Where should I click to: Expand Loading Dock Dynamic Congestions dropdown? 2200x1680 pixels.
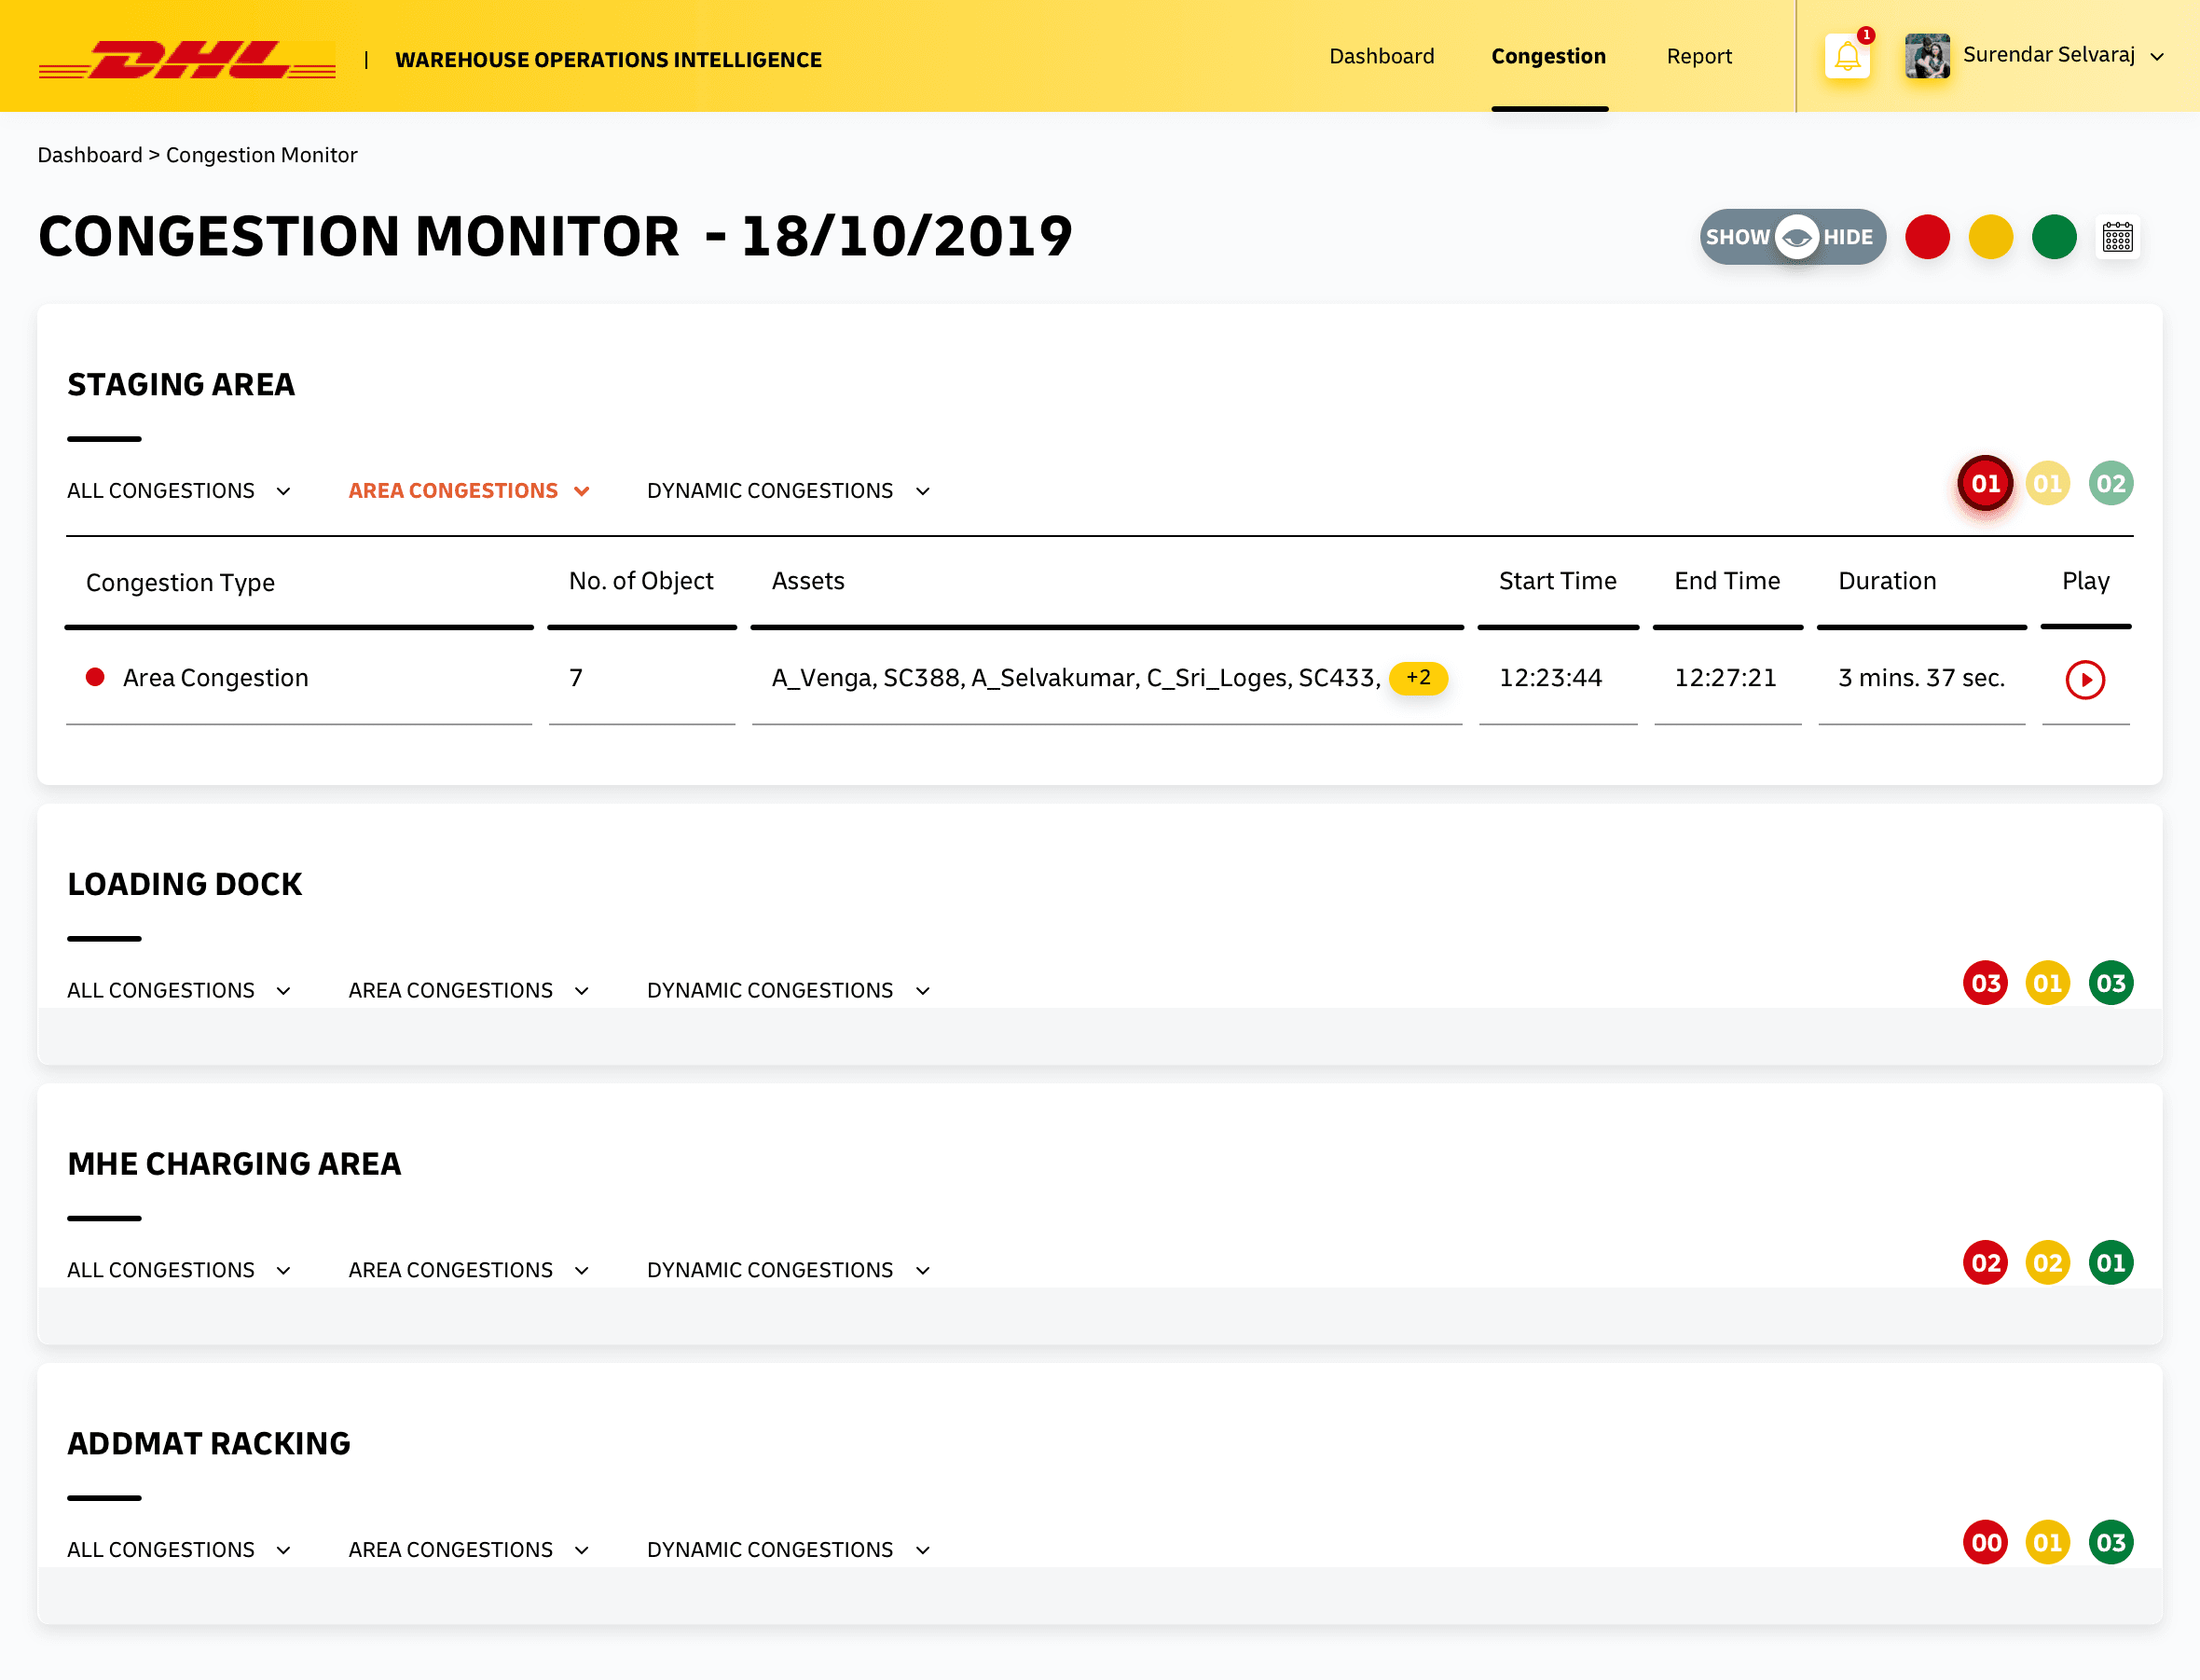point(788,991)
